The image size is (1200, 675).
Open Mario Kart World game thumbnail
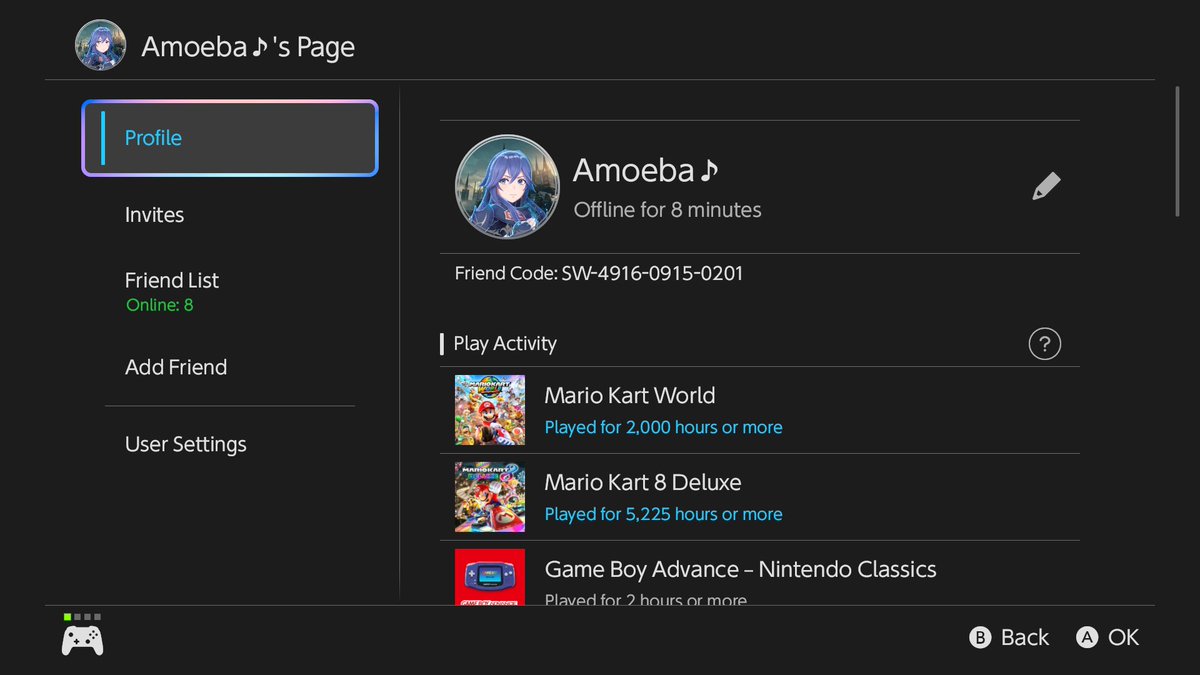pos(490,410)
